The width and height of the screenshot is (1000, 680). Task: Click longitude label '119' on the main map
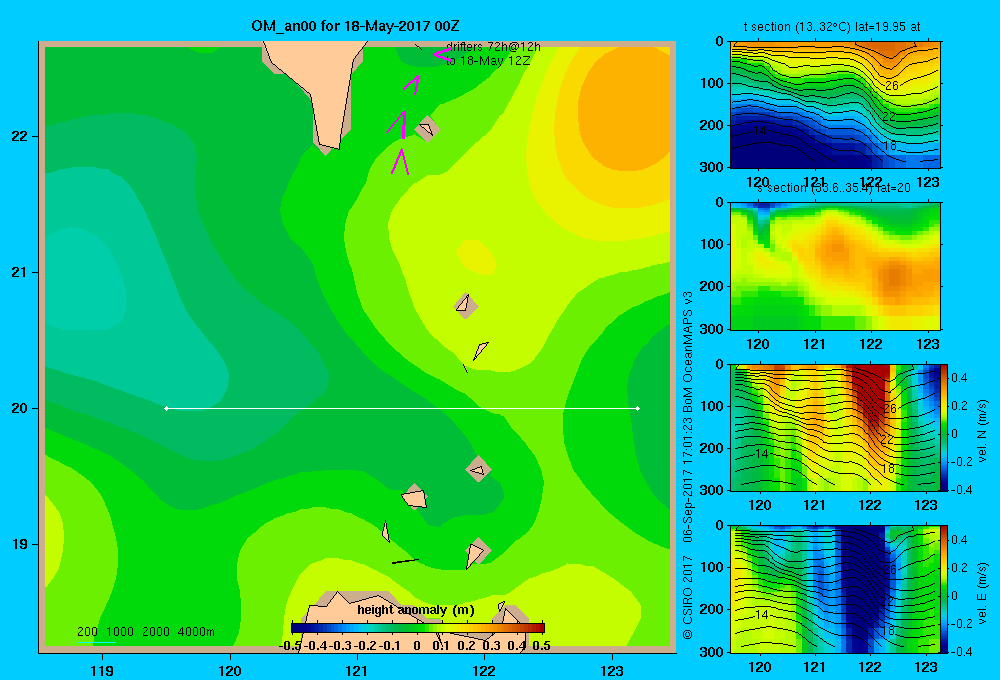coord(102,670)
